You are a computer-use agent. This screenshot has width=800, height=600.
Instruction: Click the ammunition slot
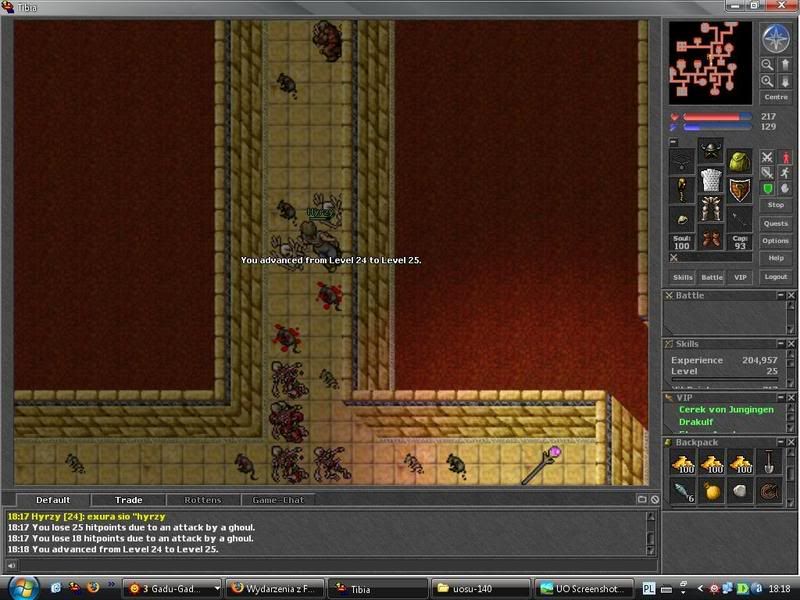739,219
